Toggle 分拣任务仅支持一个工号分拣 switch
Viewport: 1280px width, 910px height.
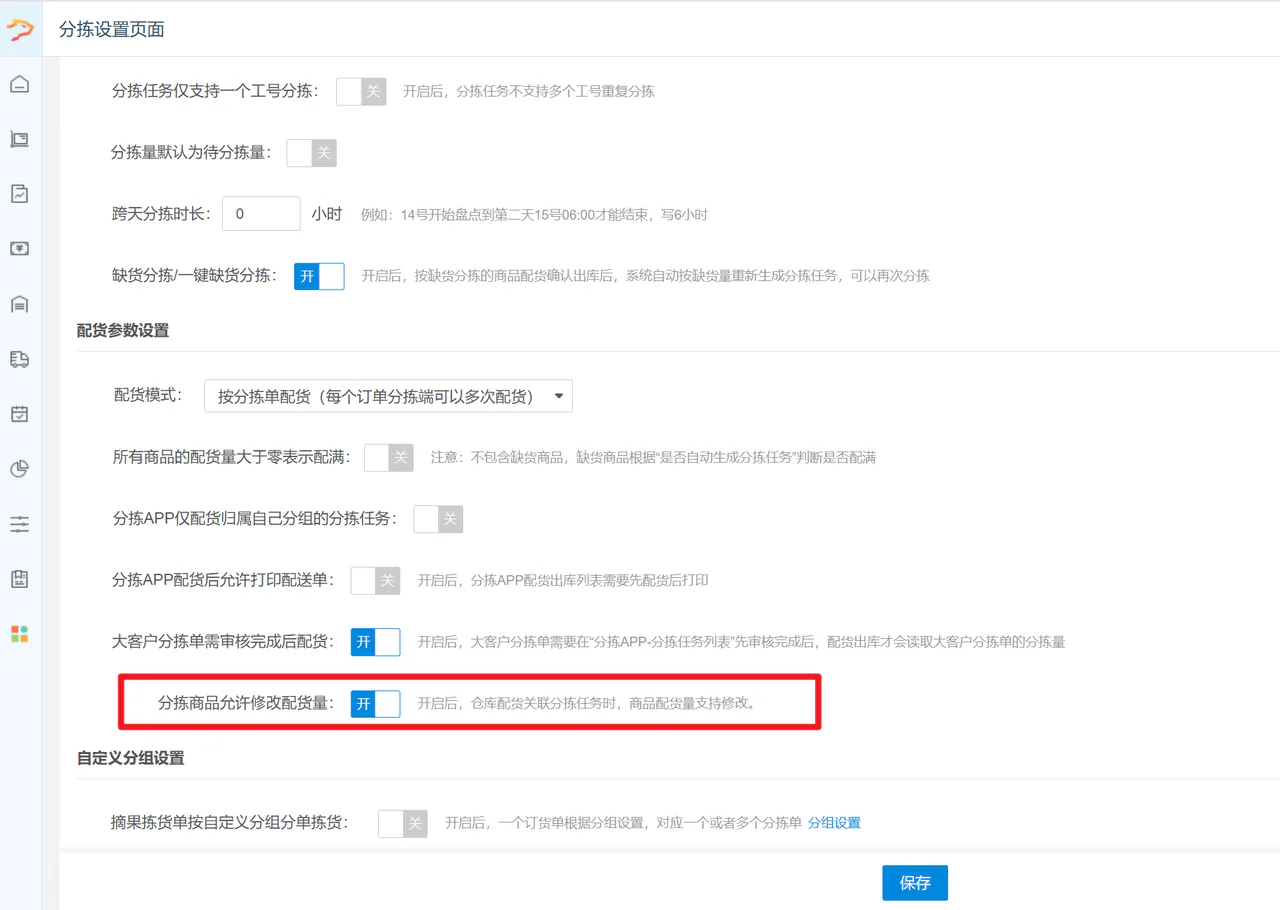[361, 92]
